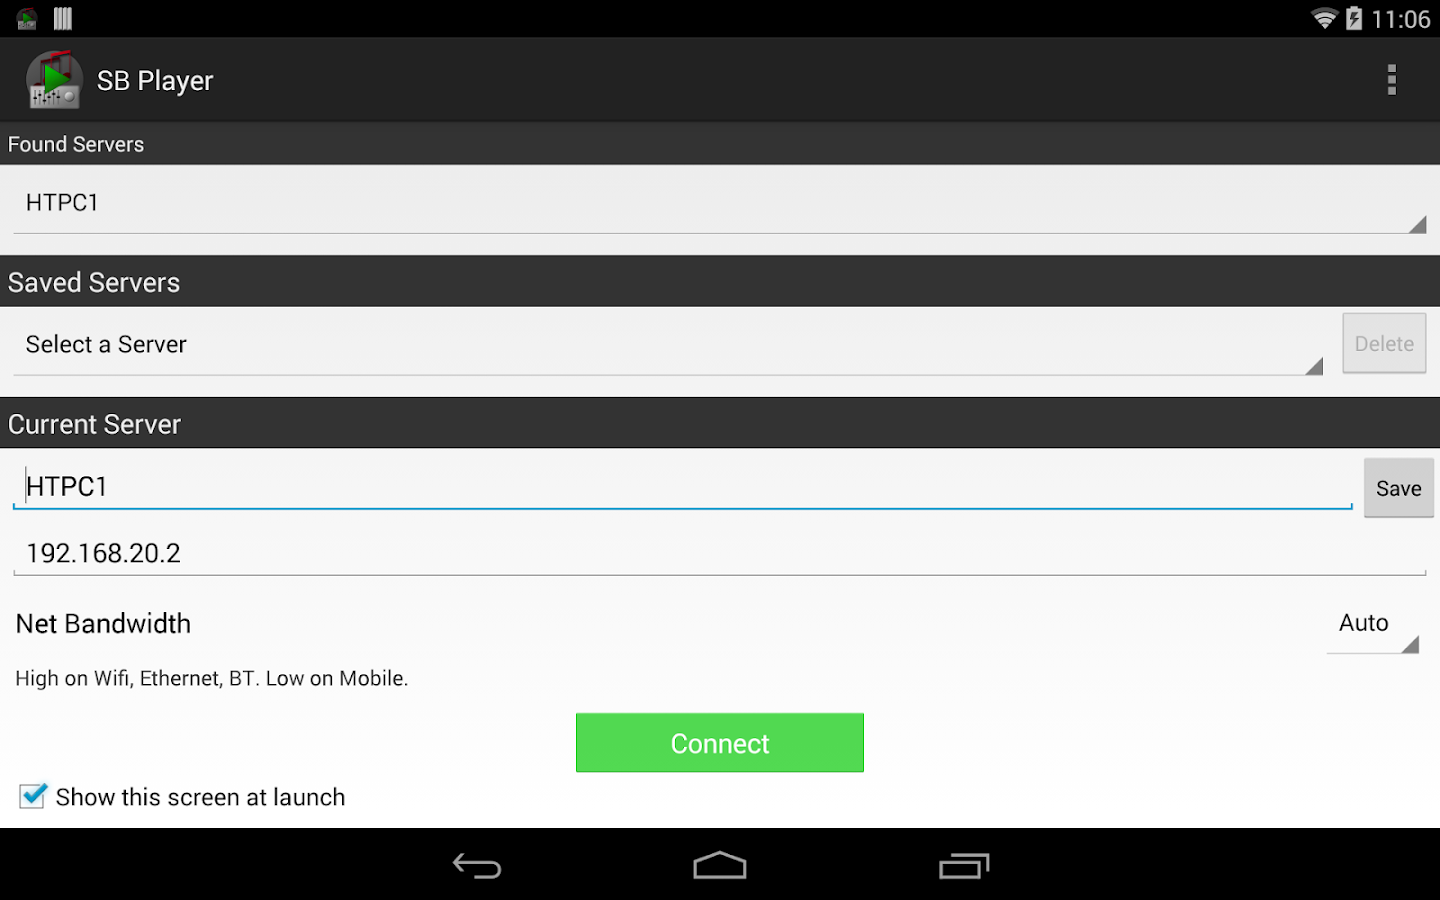Image resolution: width=1440 pixels, height=900 pixels.
Task: Edit the 192.168.20.2 address field
Action: (720, 553)
